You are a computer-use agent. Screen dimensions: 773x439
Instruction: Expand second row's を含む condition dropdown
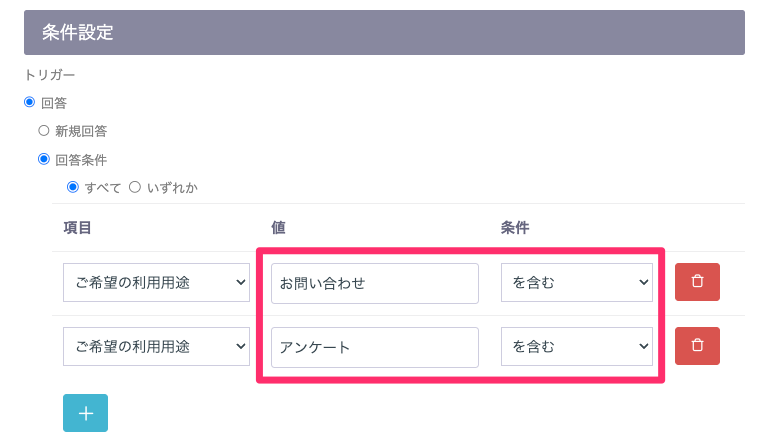577,346
